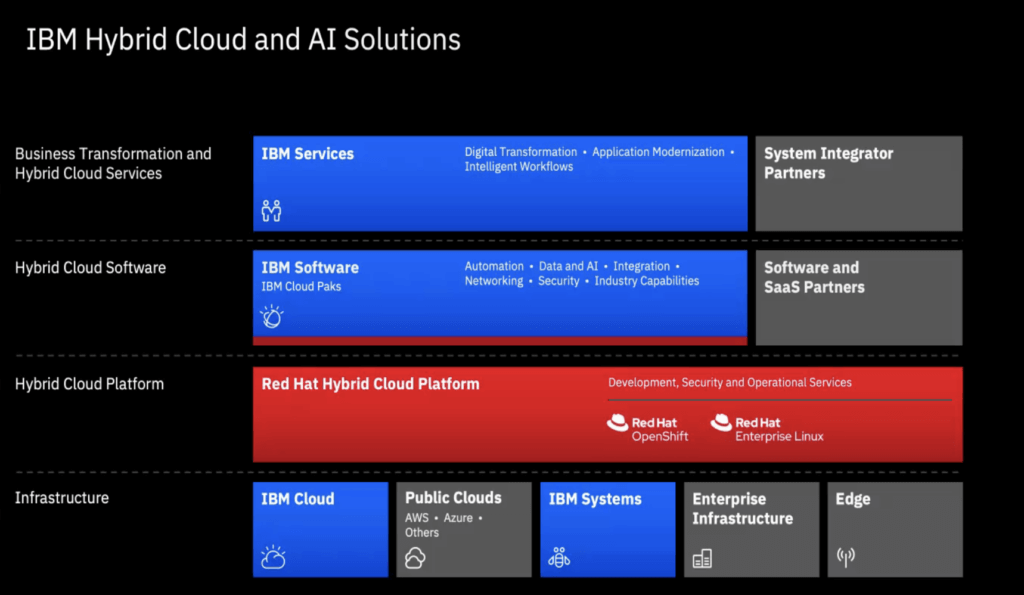Click the IBM Cloud Paks subtitle

pos(301,287)
